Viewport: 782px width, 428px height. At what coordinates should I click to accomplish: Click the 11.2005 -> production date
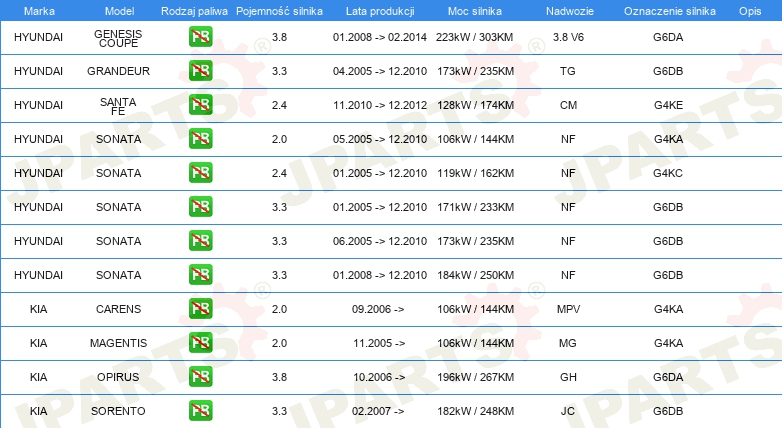pyautogui.click(x=379, y=343)
